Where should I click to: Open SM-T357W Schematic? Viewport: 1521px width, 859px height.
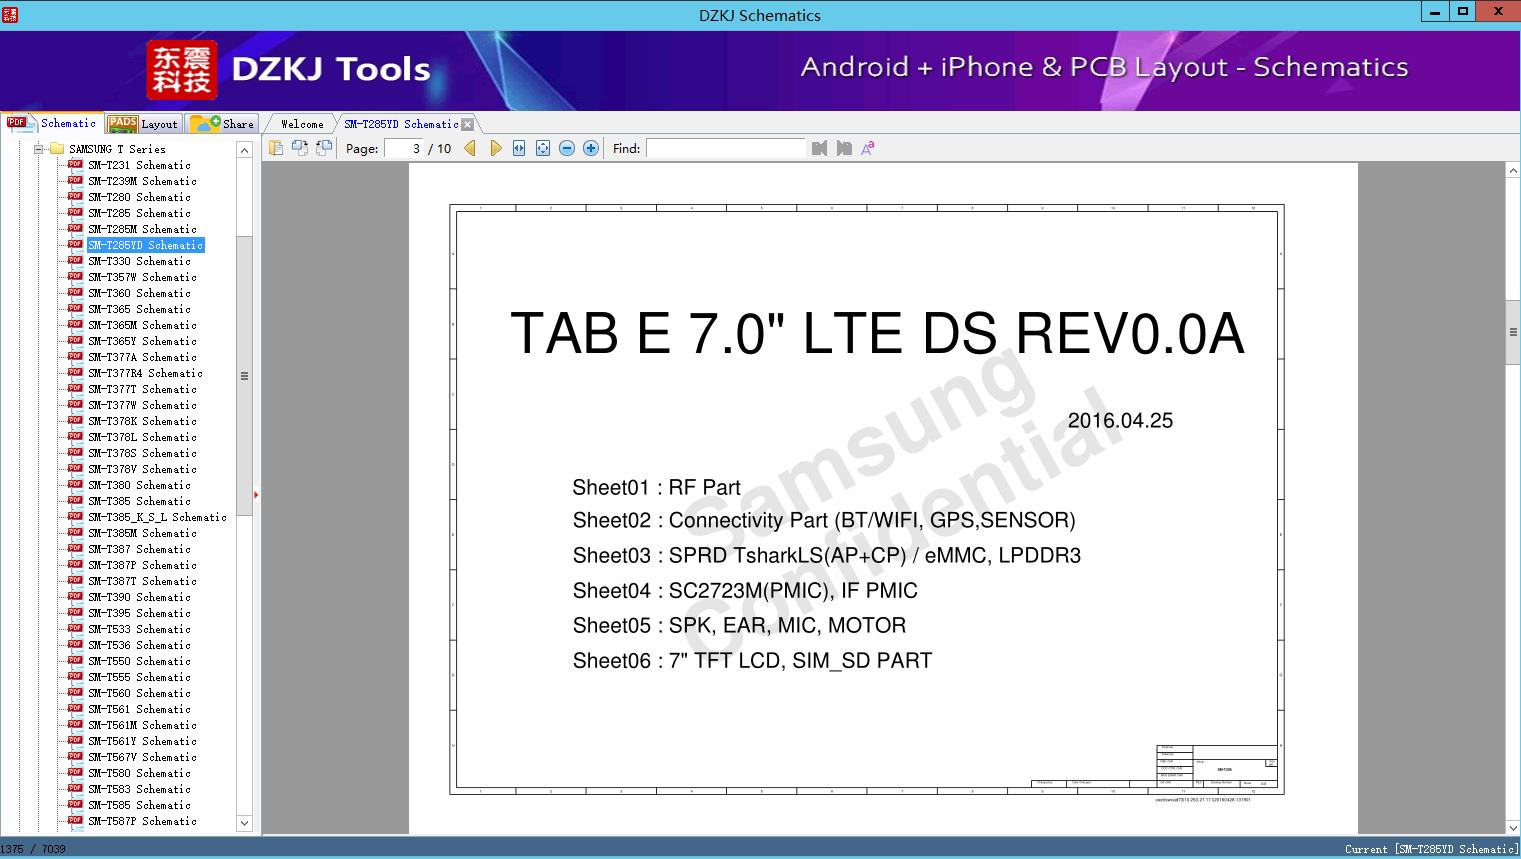click(142, 277)
